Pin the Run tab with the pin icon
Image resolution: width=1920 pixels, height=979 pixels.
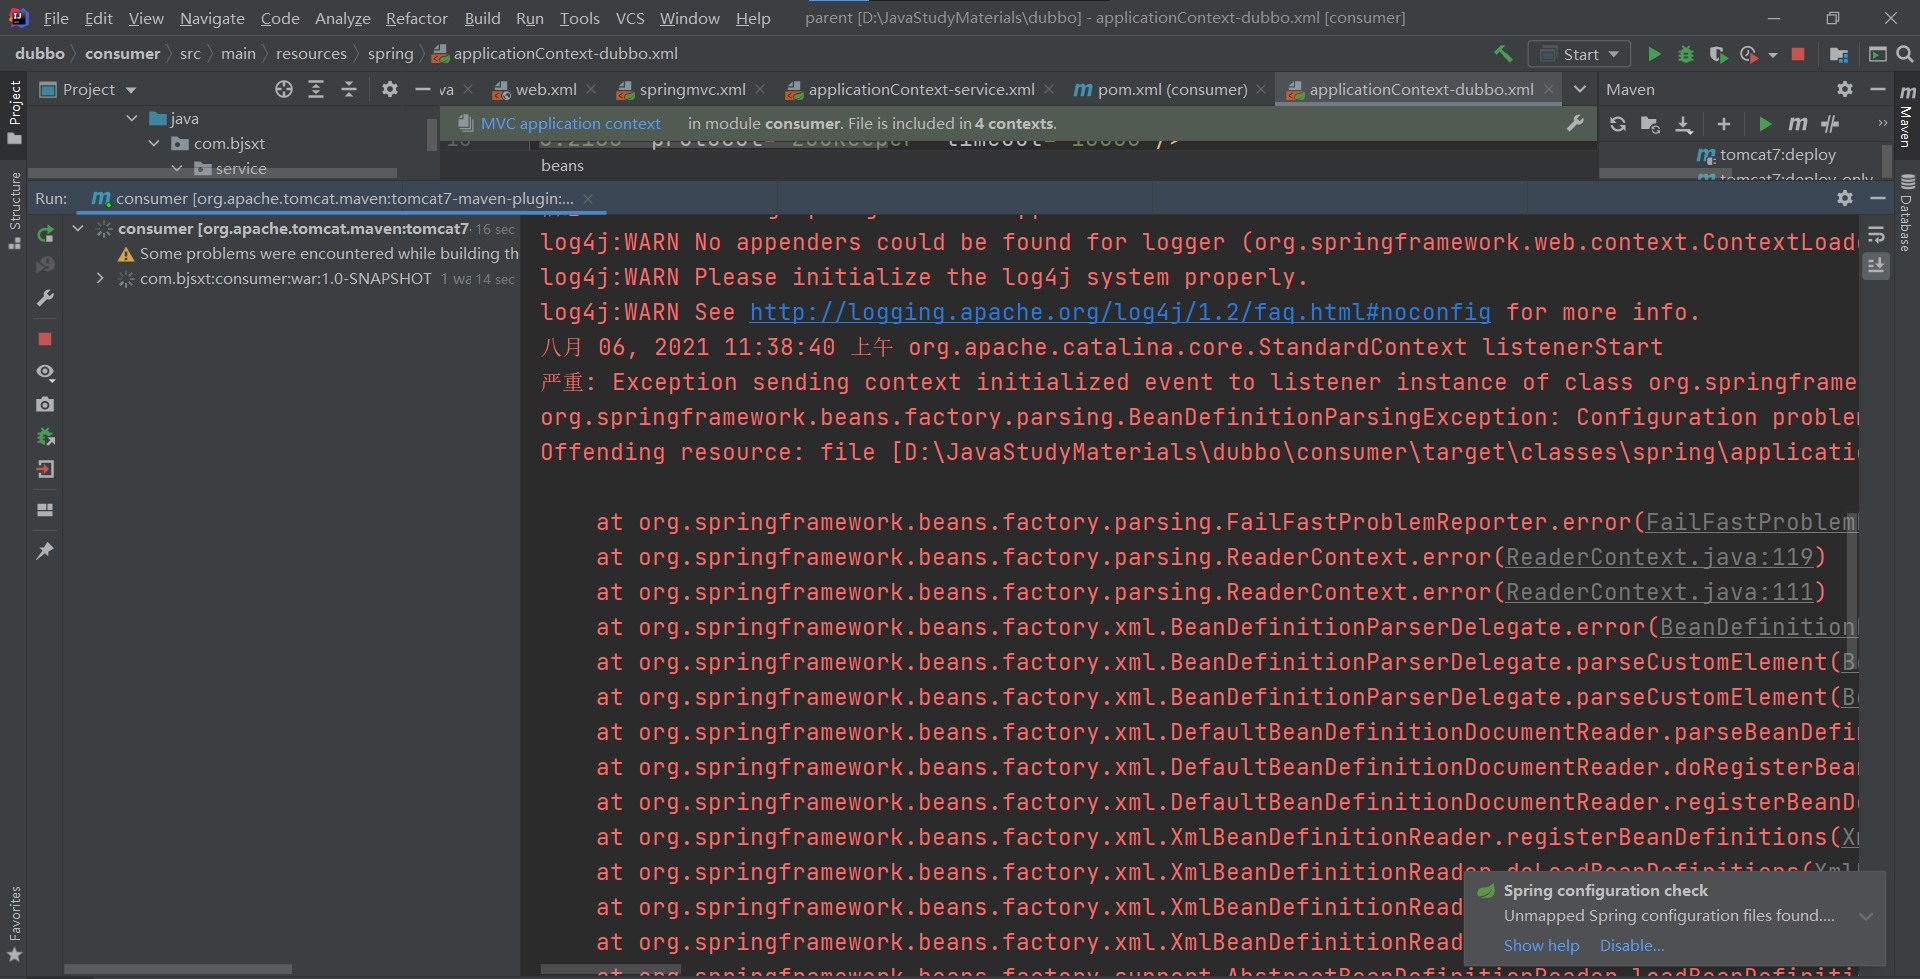(45, 550)
